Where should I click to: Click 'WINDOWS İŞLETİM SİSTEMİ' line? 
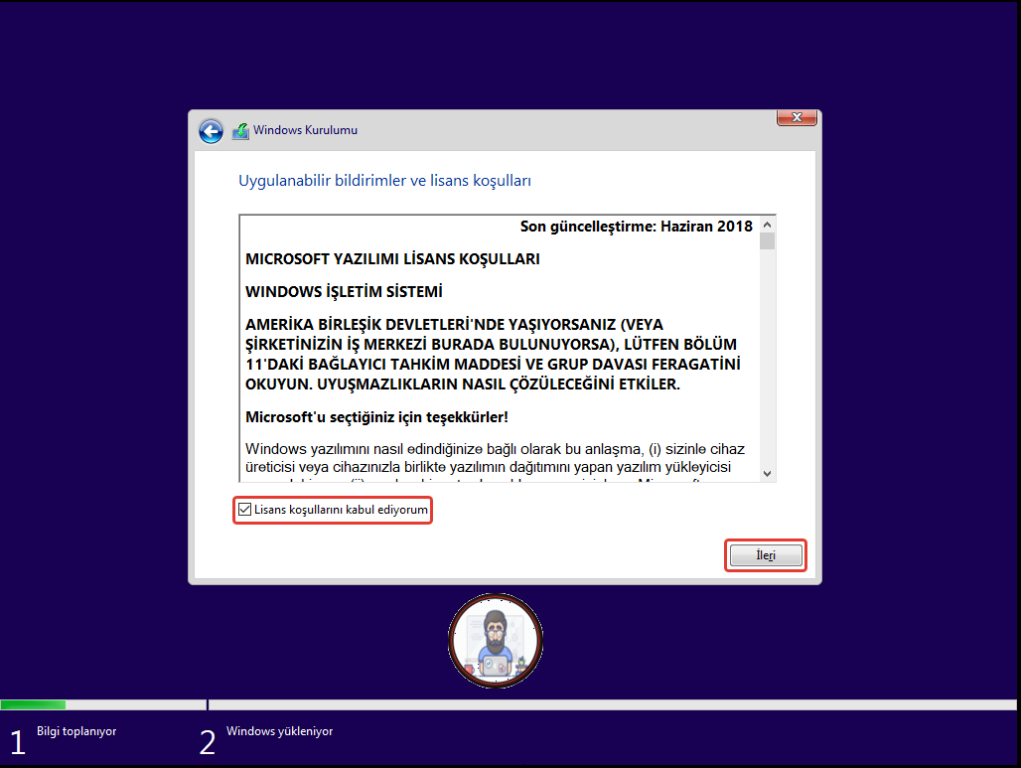344,291
